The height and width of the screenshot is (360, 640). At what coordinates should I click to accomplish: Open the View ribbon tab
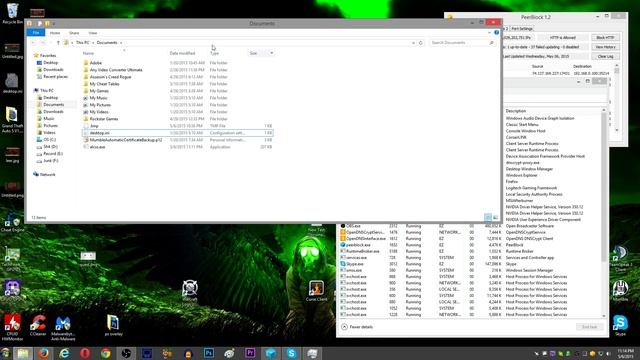(x=93, y=33)
